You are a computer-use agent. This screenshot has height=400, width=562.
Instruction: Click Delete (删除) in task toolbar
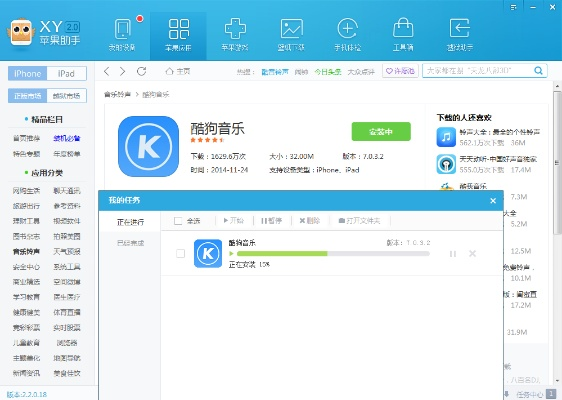coord(310,221)
